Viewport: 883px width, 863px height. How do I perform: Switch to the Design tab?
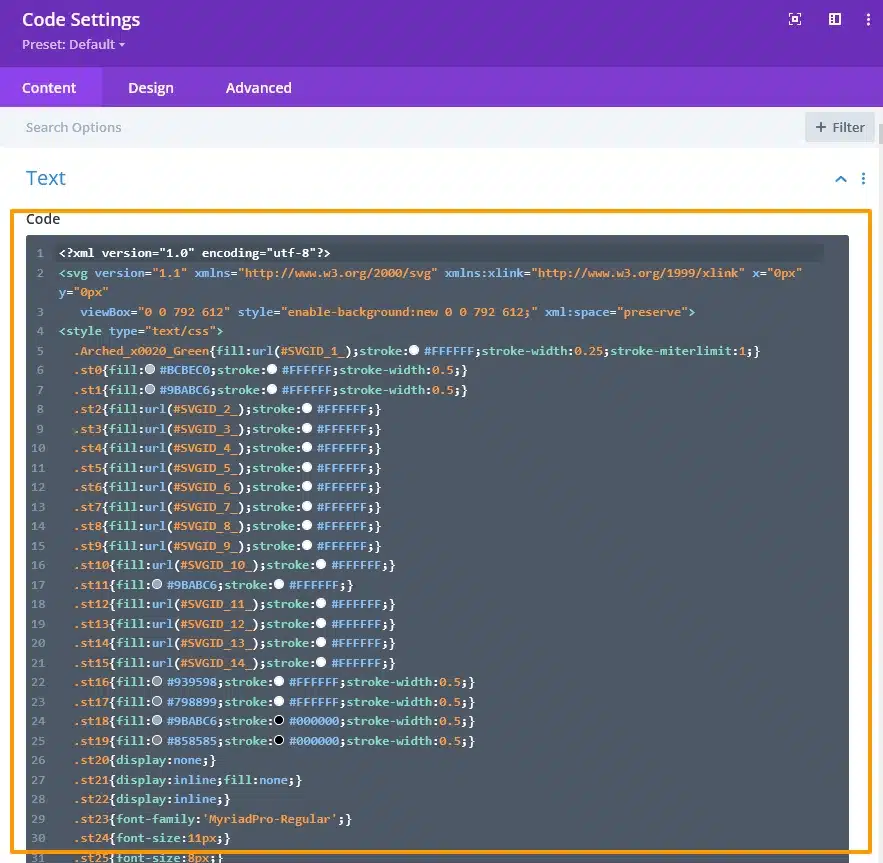[151, 88]
